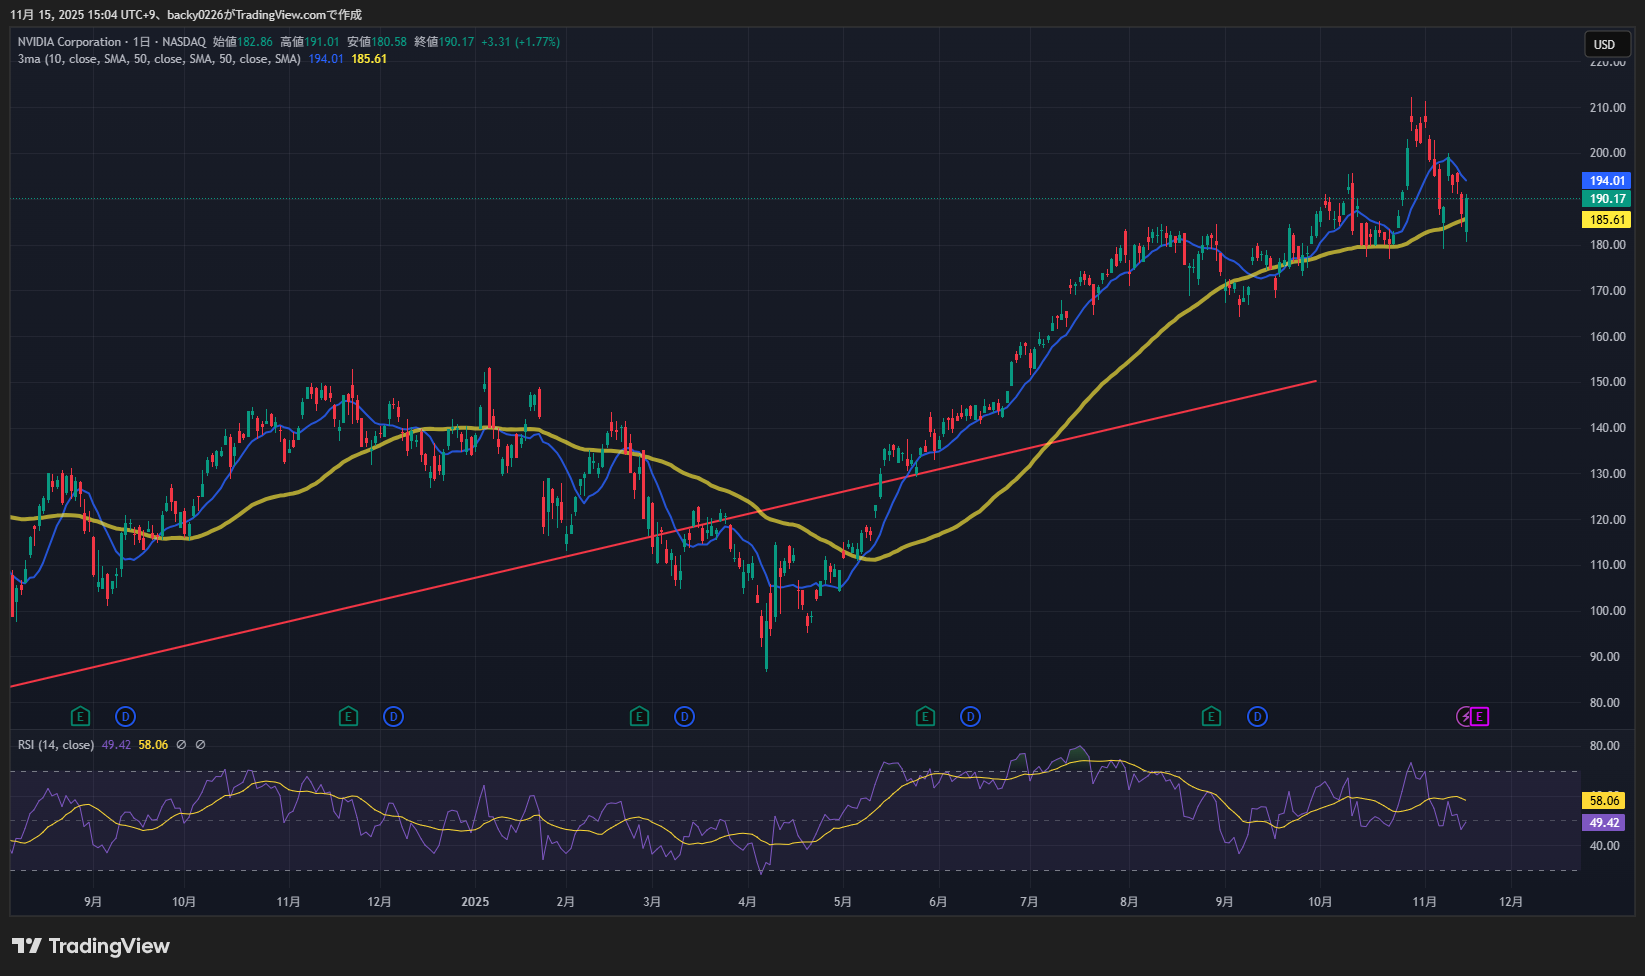Select the dividend D marker after 3月
This screenshot has width=1645, height=976.
coord(684,716)
